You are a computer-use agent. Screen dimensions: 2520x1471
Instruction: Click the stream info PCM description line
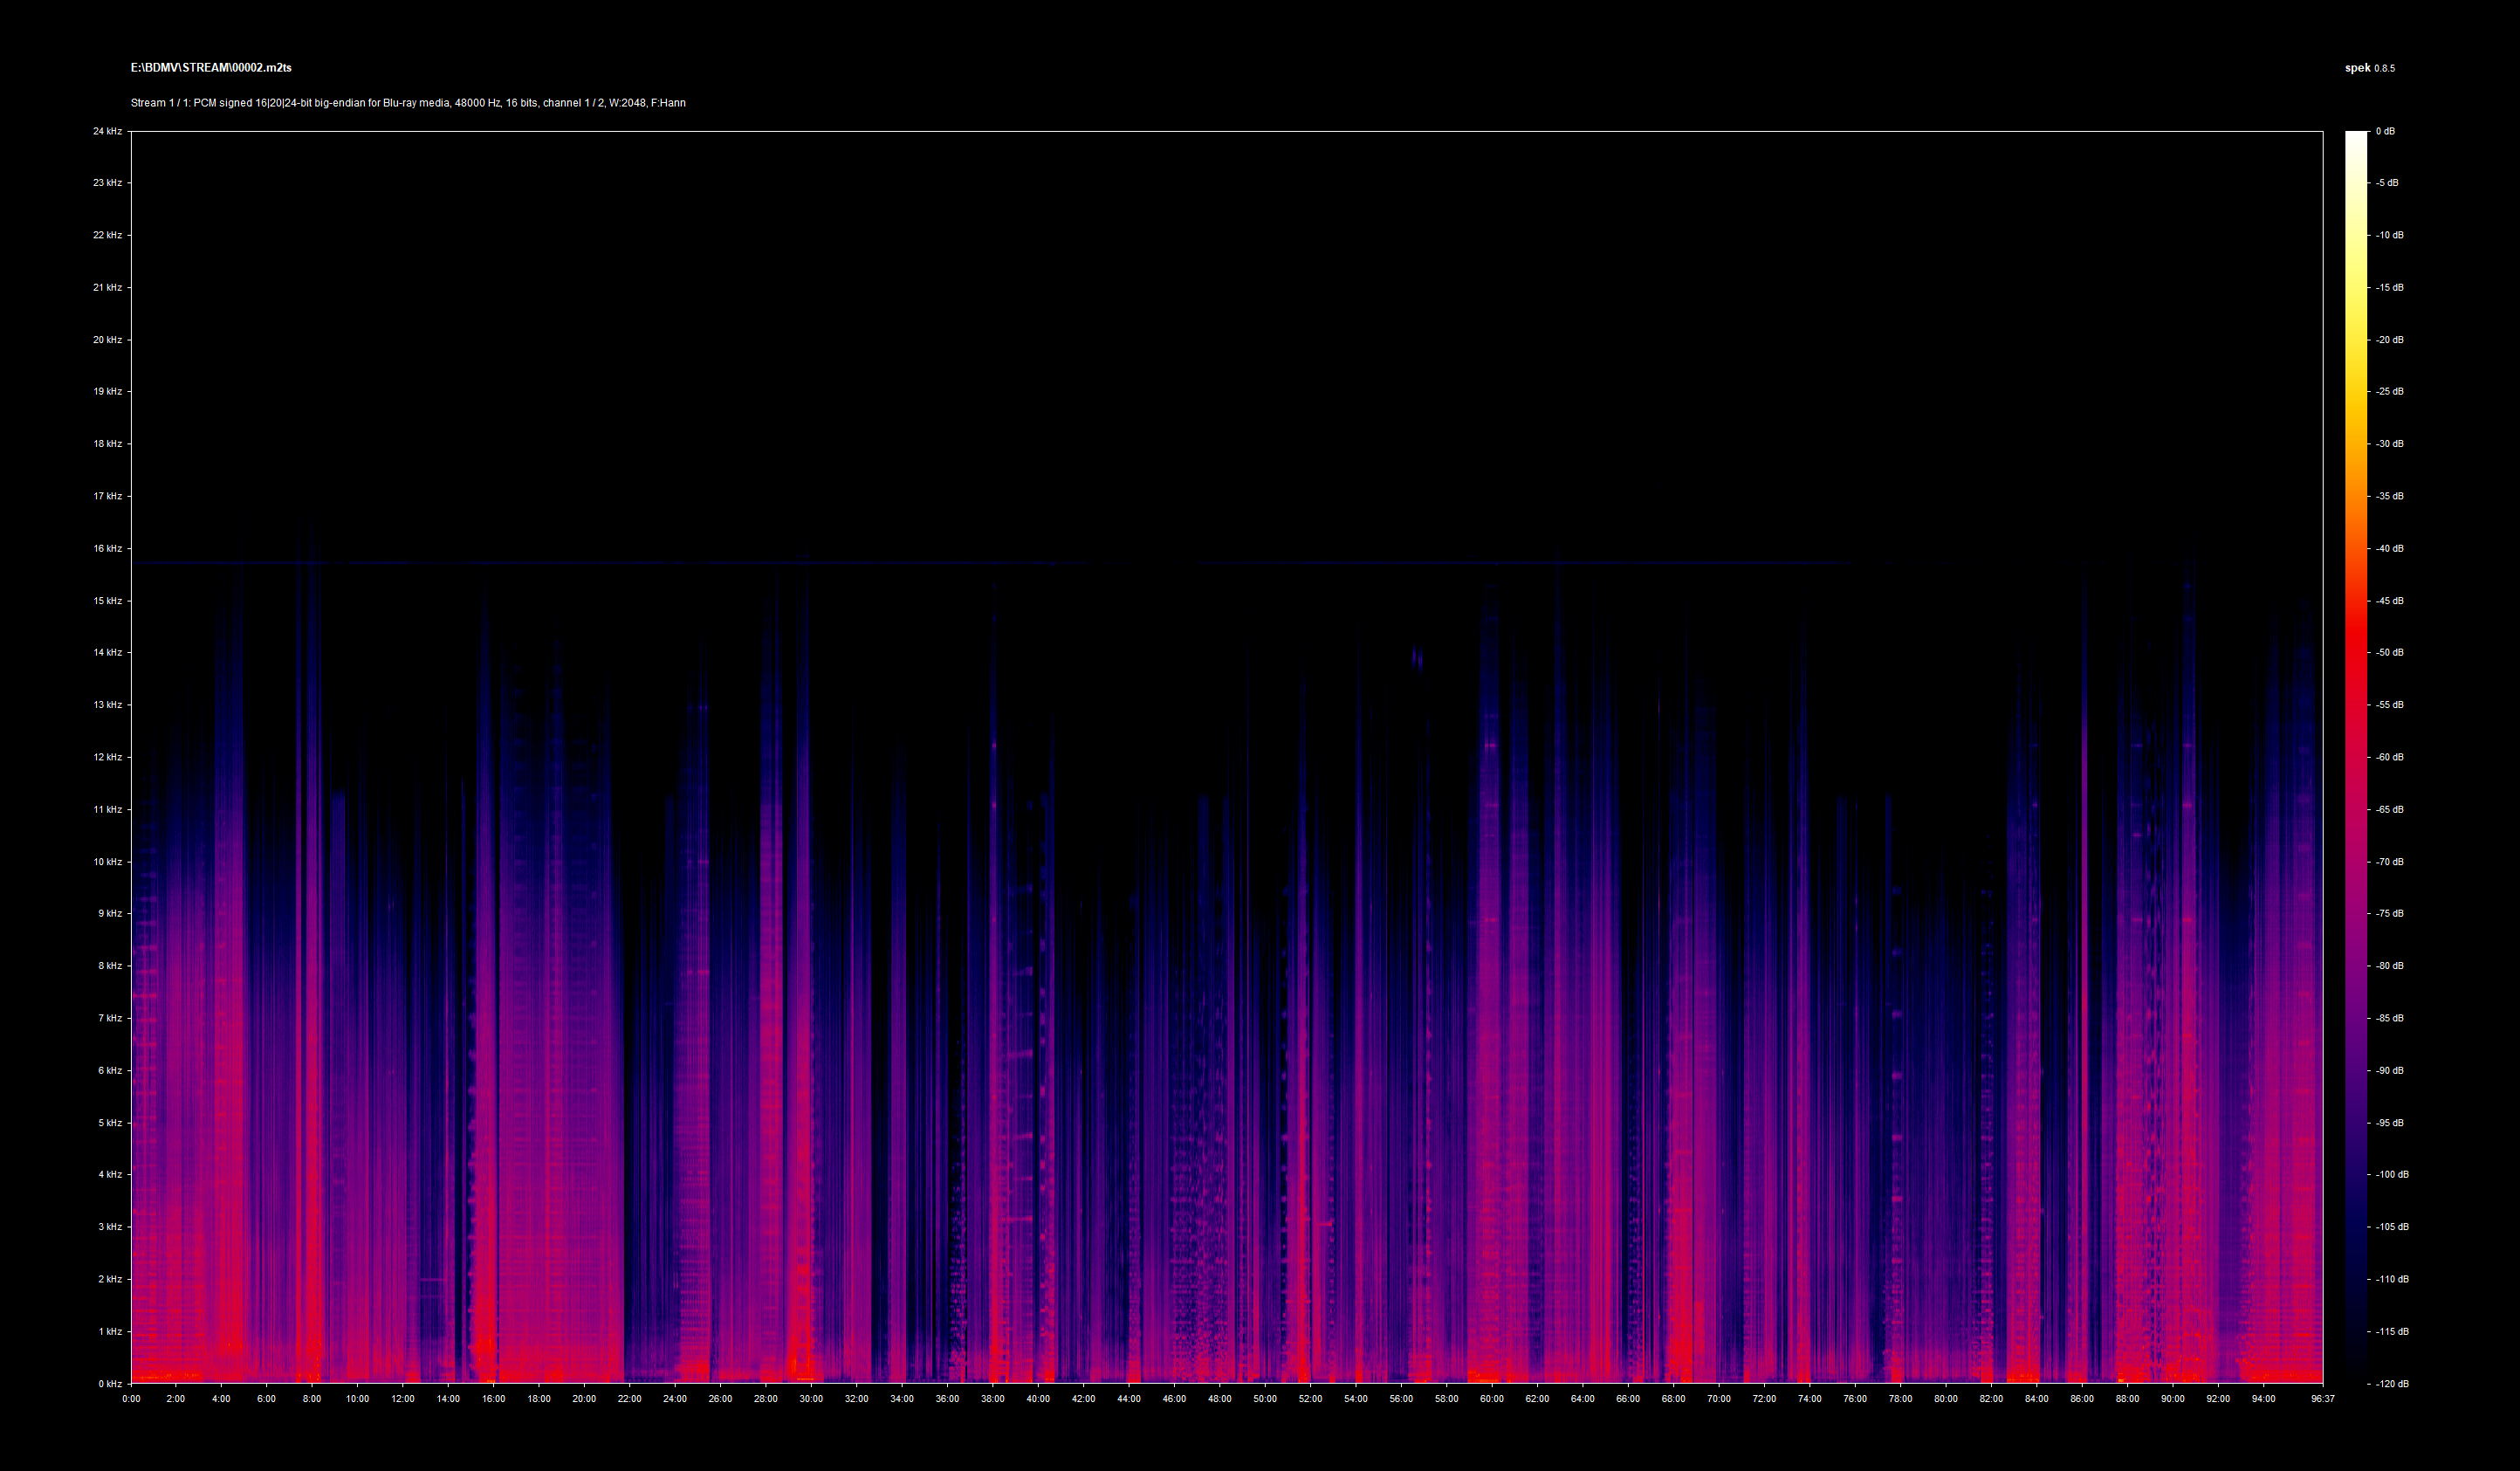click(408, 103)
